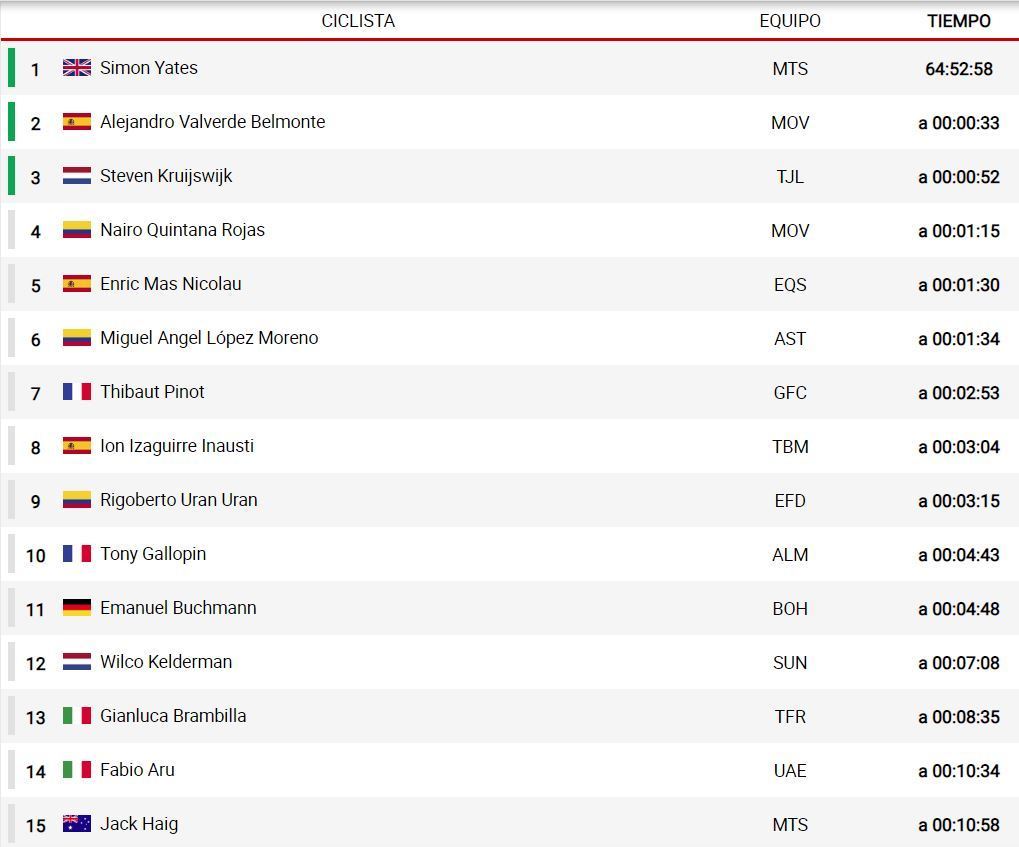Click team code ALM for Tony Gallopin

[790, 554]
